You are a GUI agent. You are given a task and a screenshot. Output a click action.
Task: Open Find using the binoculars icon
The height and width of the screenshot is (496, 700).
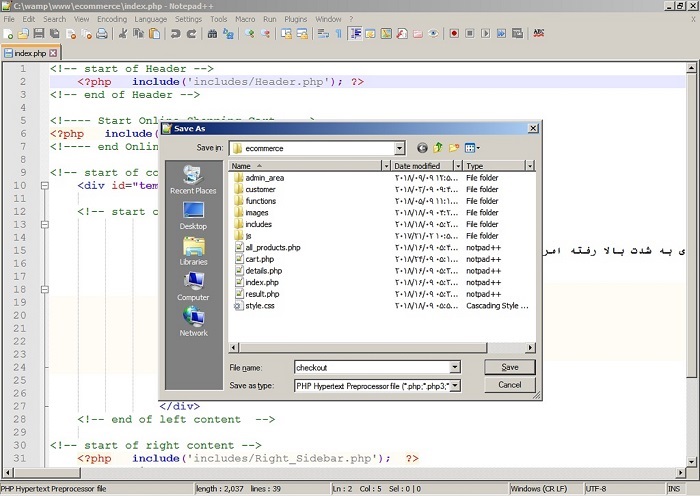click(x=212, y=33)
